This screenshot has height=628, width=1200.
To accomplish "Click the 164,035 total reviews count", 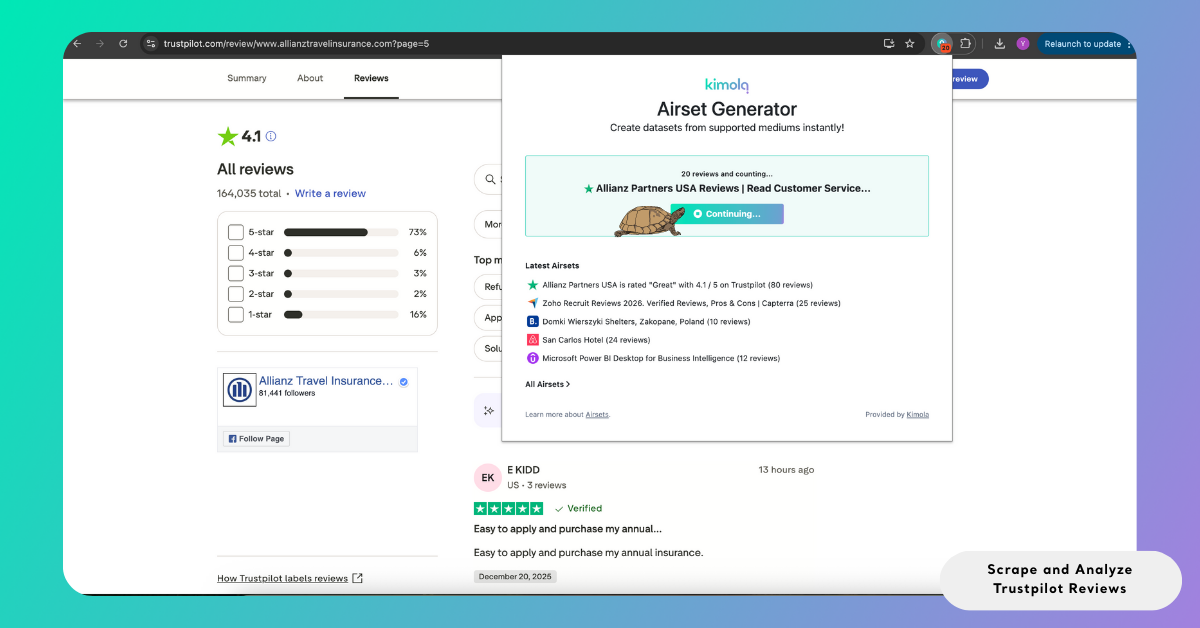I will pos(249,193).
